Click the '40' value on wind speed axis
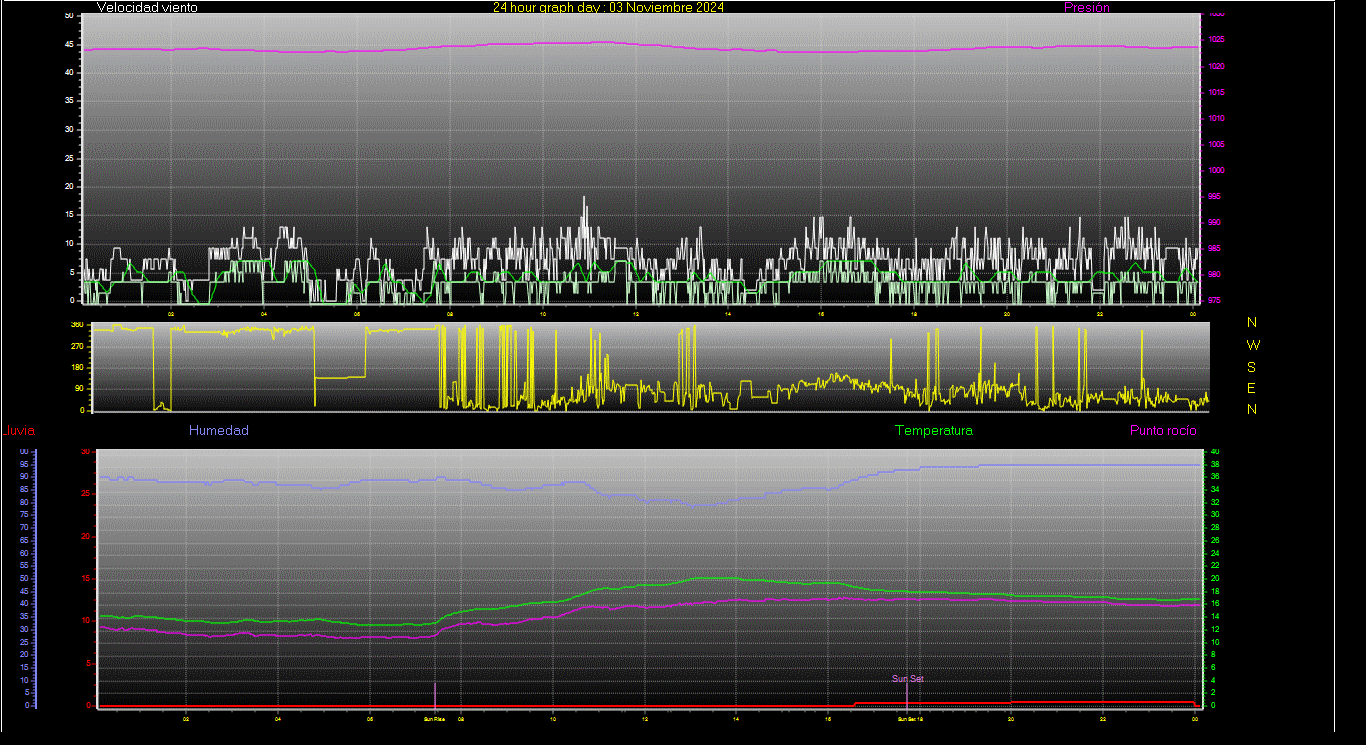Screen dimensions: 1366x745 (69, 72)
